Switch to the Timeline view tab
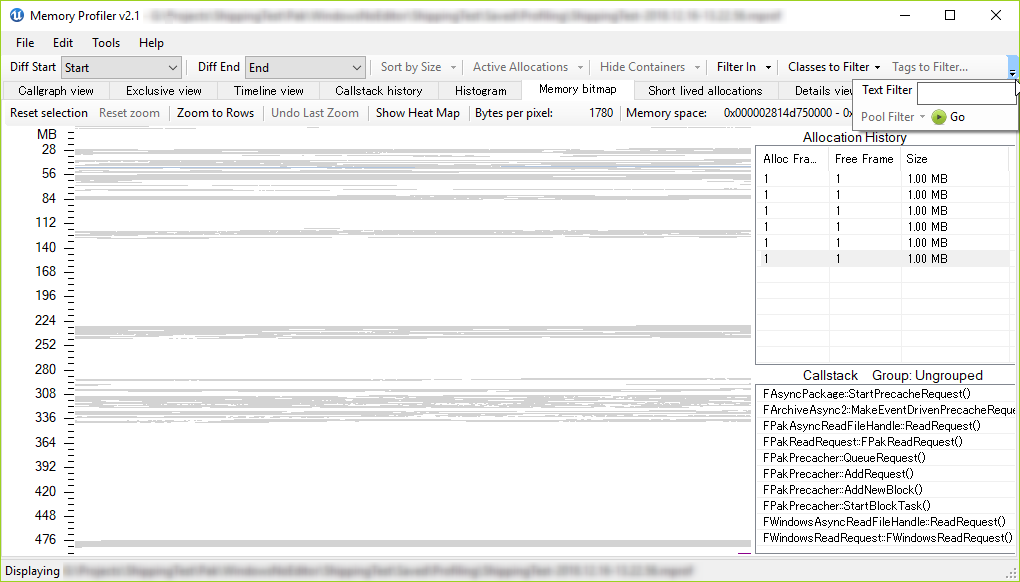The height and width of the screenshot is (582, 1020). click(x=268, y=90)
